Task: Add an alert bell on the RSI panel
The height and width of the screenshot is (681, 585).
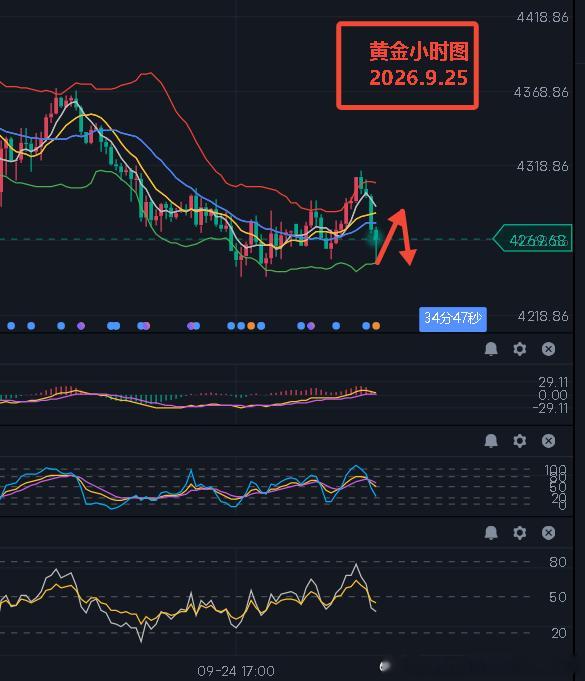Action: 491,532
